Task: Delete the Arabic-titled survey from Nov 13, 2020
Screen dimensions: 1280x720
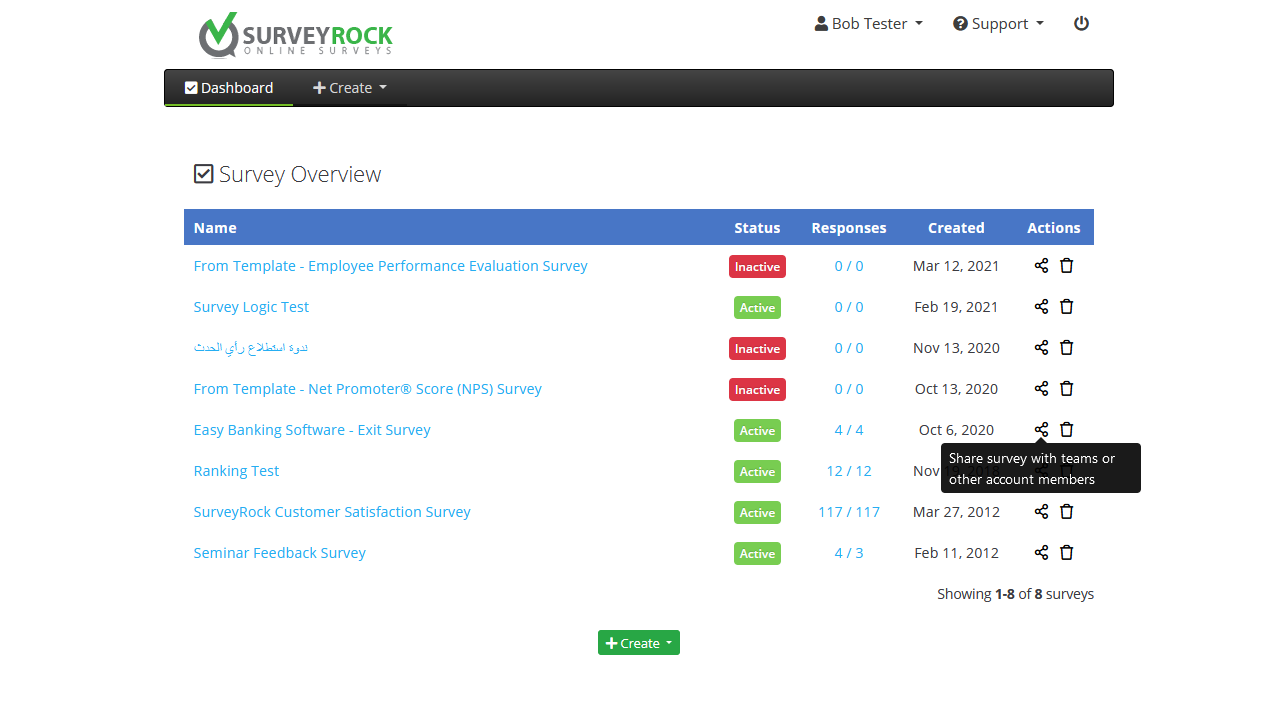Action: coord(1066,348)
